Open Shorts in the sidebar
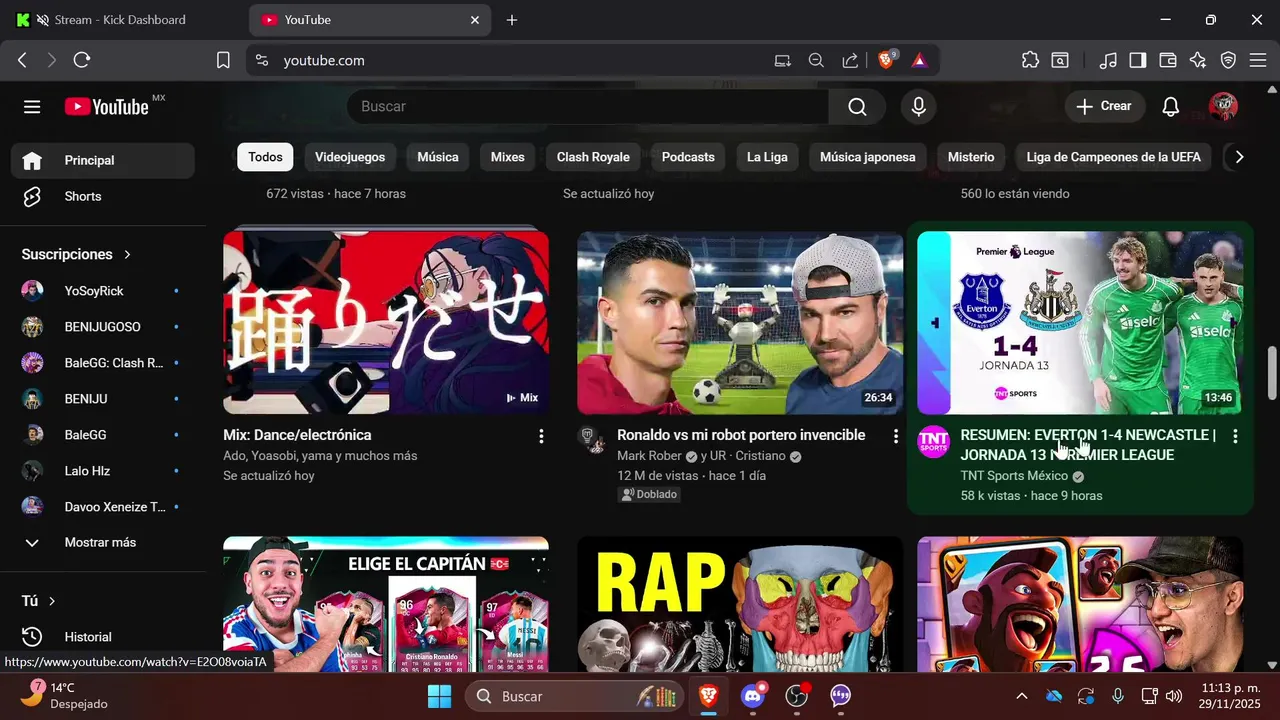 coord(103,196)
